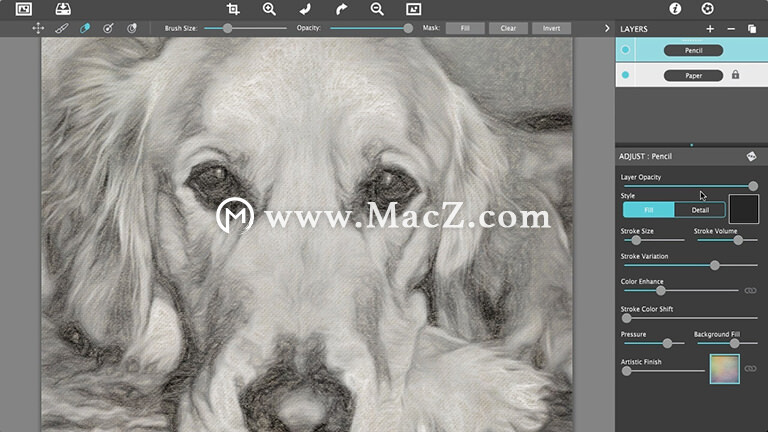Open the info icon
Image resolution: width=768 pixels, height=432 pixels.
click(x=675, y=8)
